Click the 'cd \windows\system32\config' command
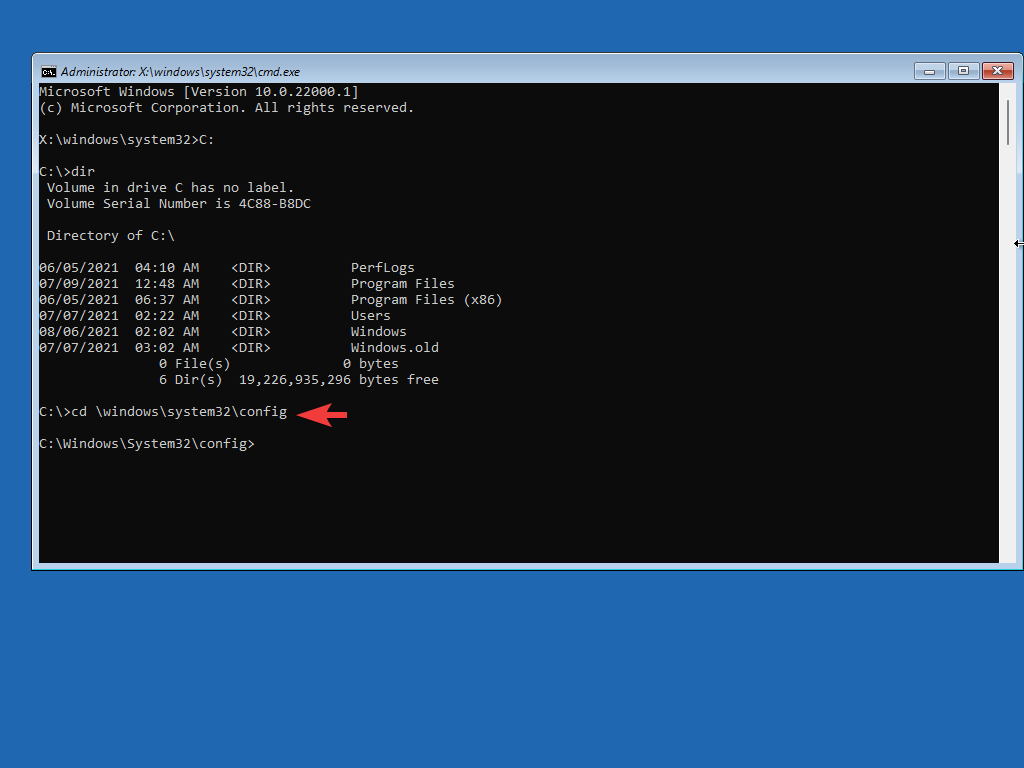 point(179,411)
